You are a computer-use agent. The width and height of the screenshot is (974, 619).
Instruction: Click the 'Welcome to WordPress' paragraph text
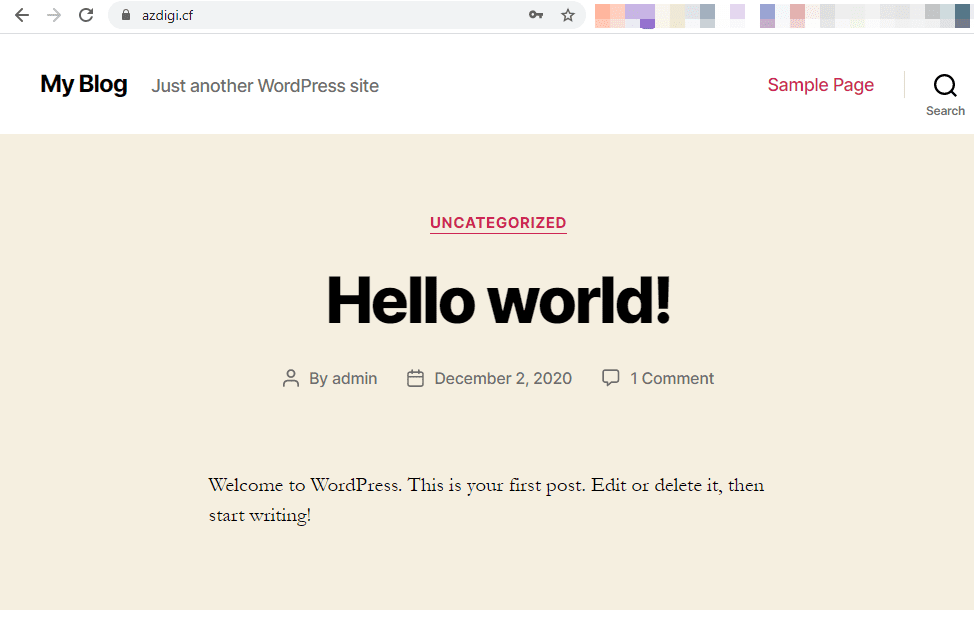click(x=486, y=500)
